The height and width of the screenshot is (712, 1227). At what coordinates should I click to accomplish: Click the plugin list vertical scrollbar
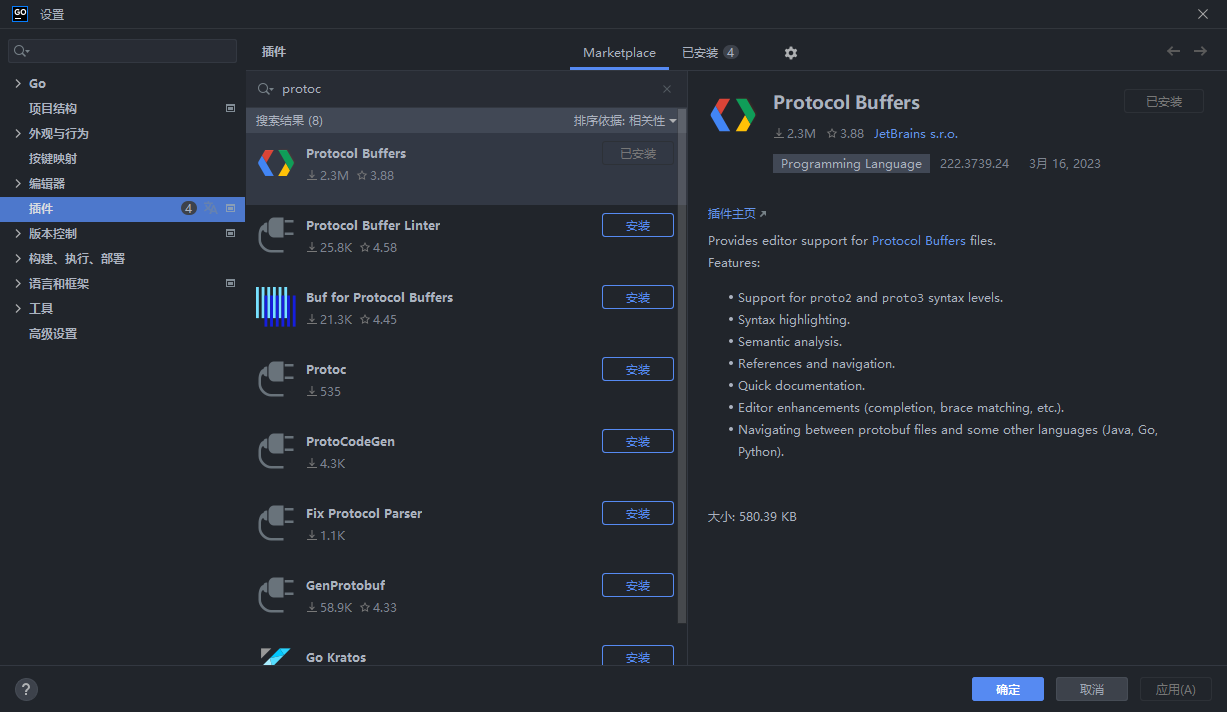(683, 366)
